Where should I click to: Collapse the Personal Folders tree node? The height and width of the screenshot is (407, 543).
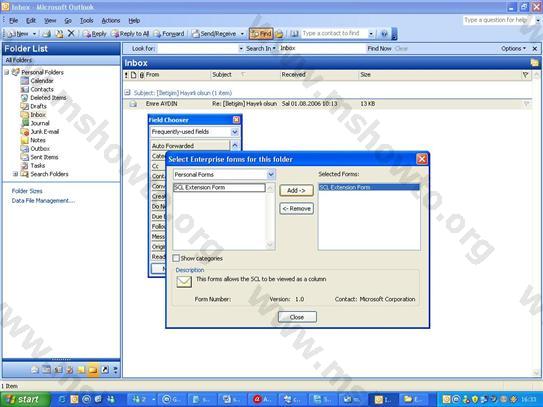pyautogui.click(x=7, y=72)
